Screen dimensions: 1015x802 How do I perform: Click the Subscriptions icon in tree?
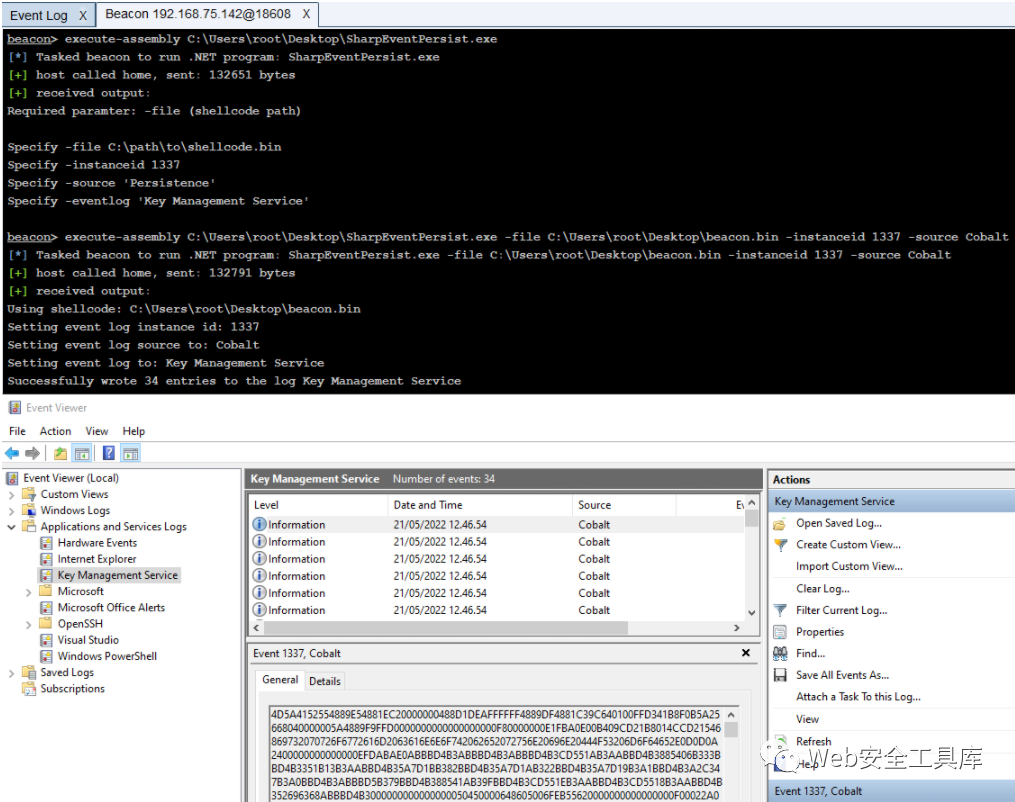[x=29, y=689]
